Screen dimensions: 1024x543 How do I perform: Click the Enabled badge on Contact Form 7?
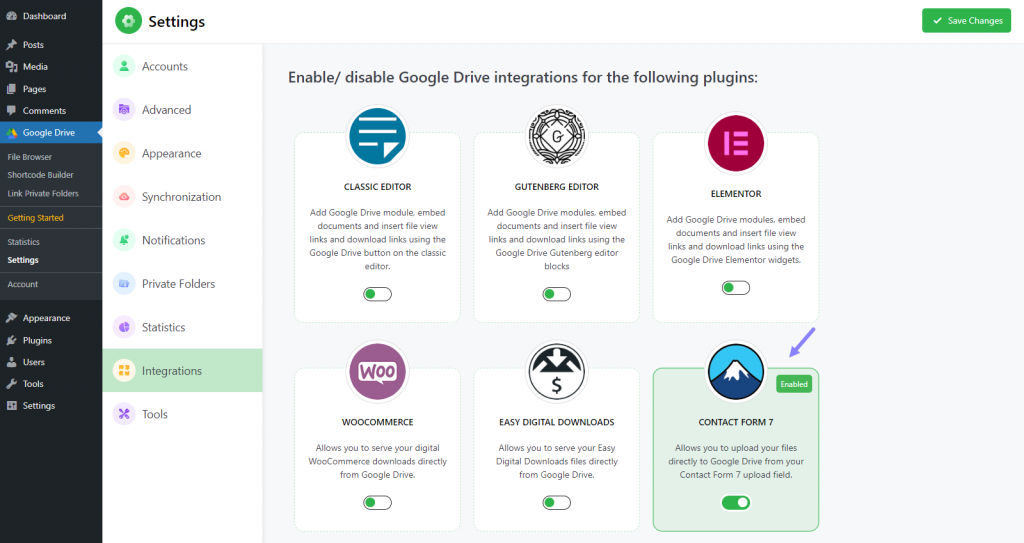(794, 384)
